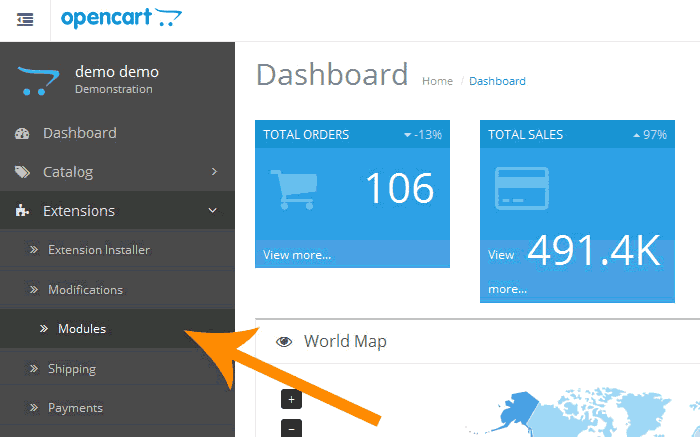Expand the Catalog menu chevron

coord(214,172)
